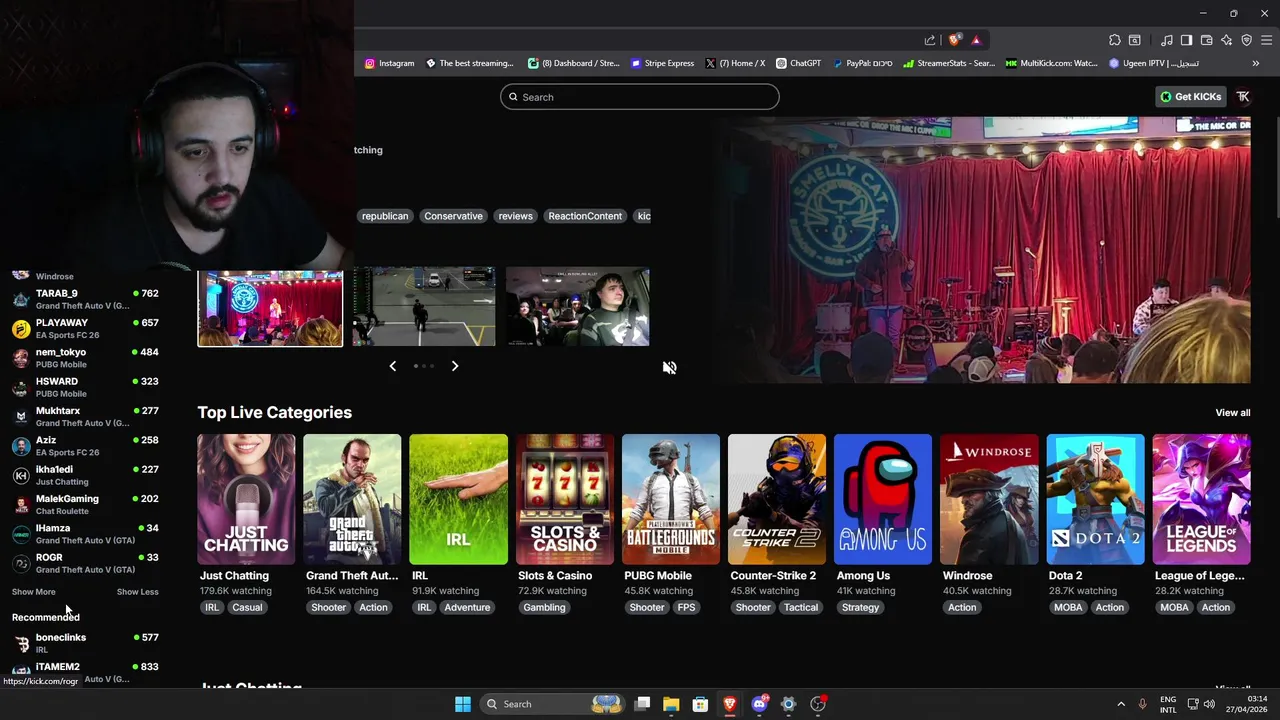Open Discord from the taskbar

[759, 704]
